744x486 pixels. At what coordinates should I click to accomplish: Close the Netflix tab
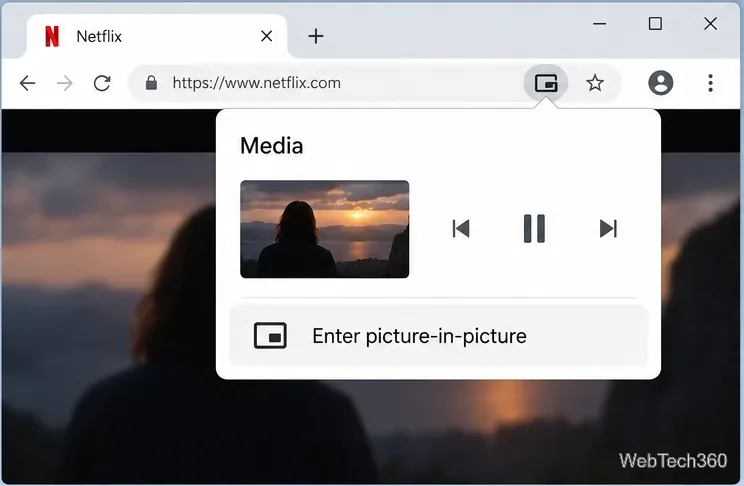point(267,36)
